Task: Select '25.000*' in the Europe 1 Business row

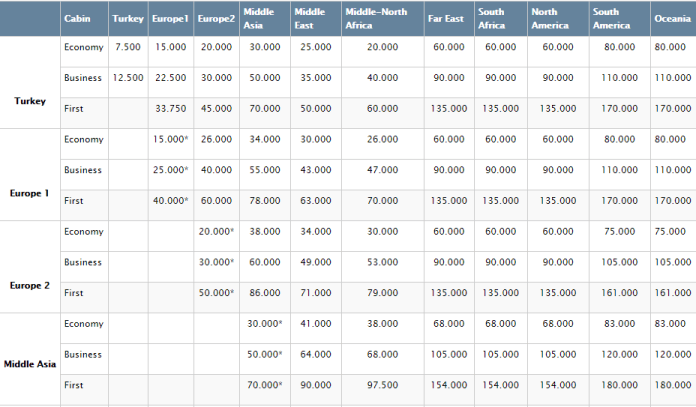Action: point(170,170)
